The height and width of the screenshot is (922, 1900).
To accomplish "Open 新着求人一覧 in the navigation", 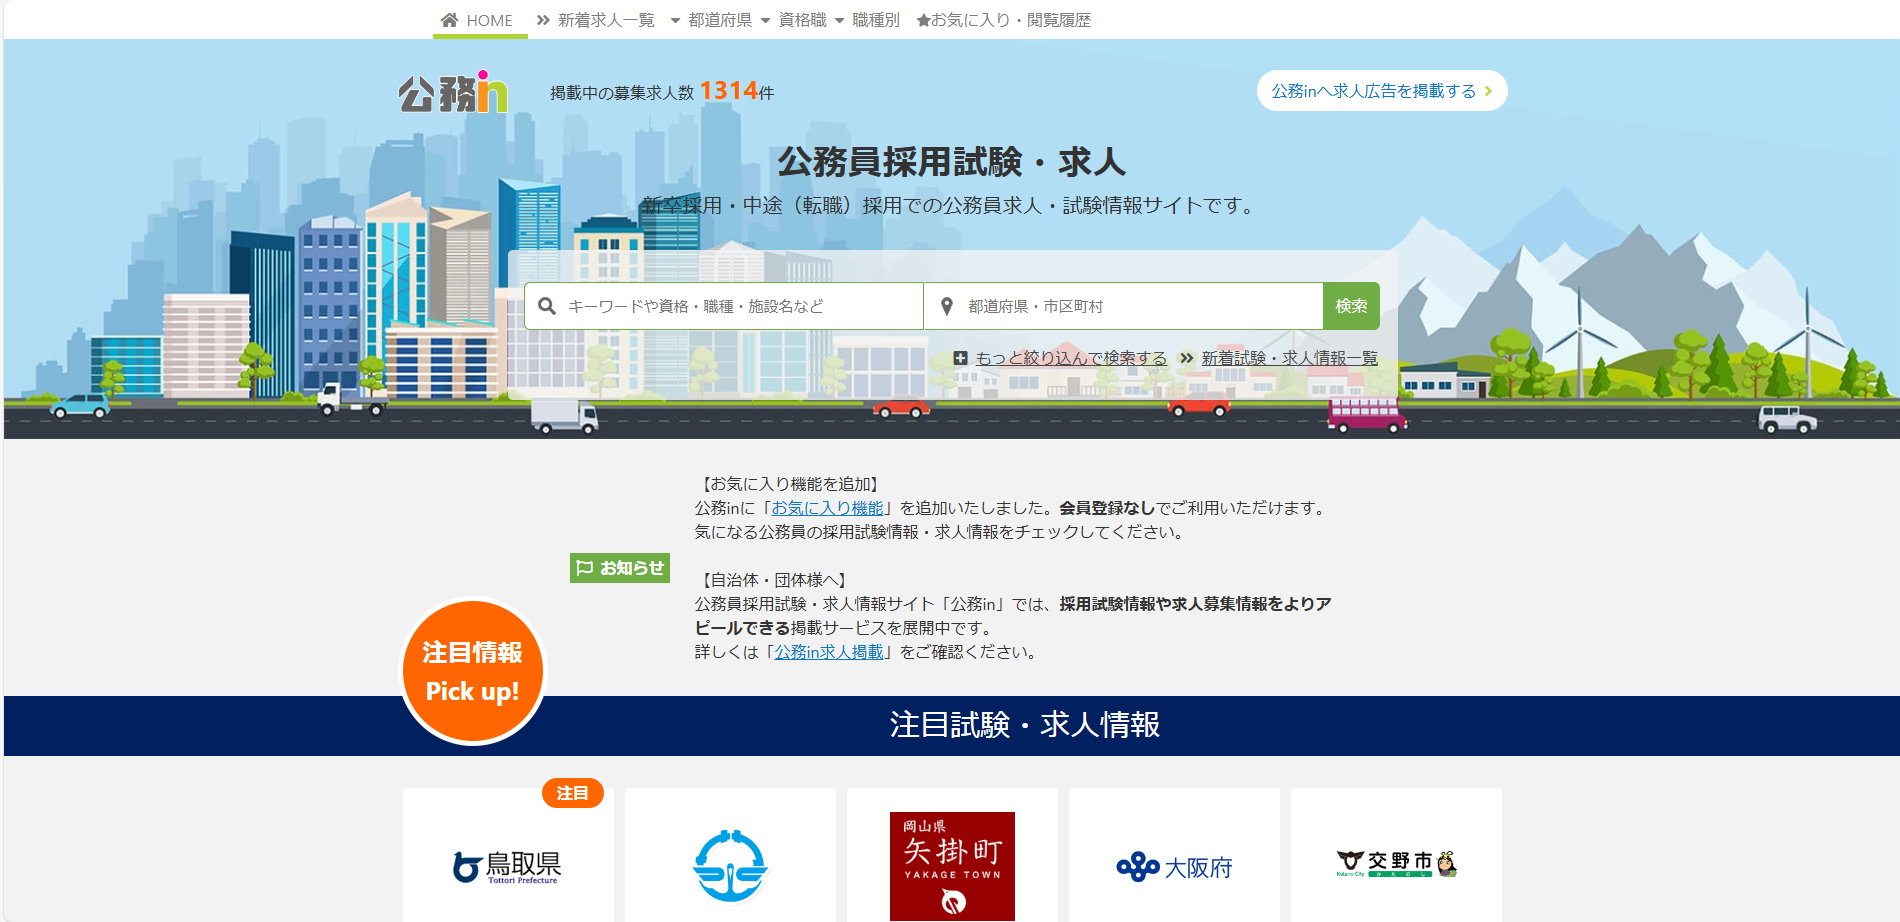I will [x=596, y=20].
